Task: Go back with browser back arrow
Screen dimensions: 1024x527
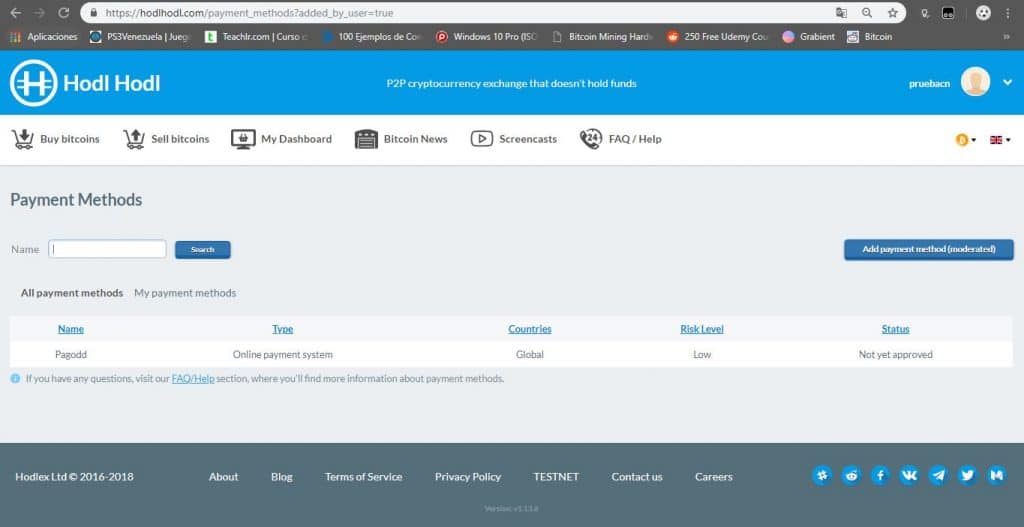Action: (x=16, y=13)
